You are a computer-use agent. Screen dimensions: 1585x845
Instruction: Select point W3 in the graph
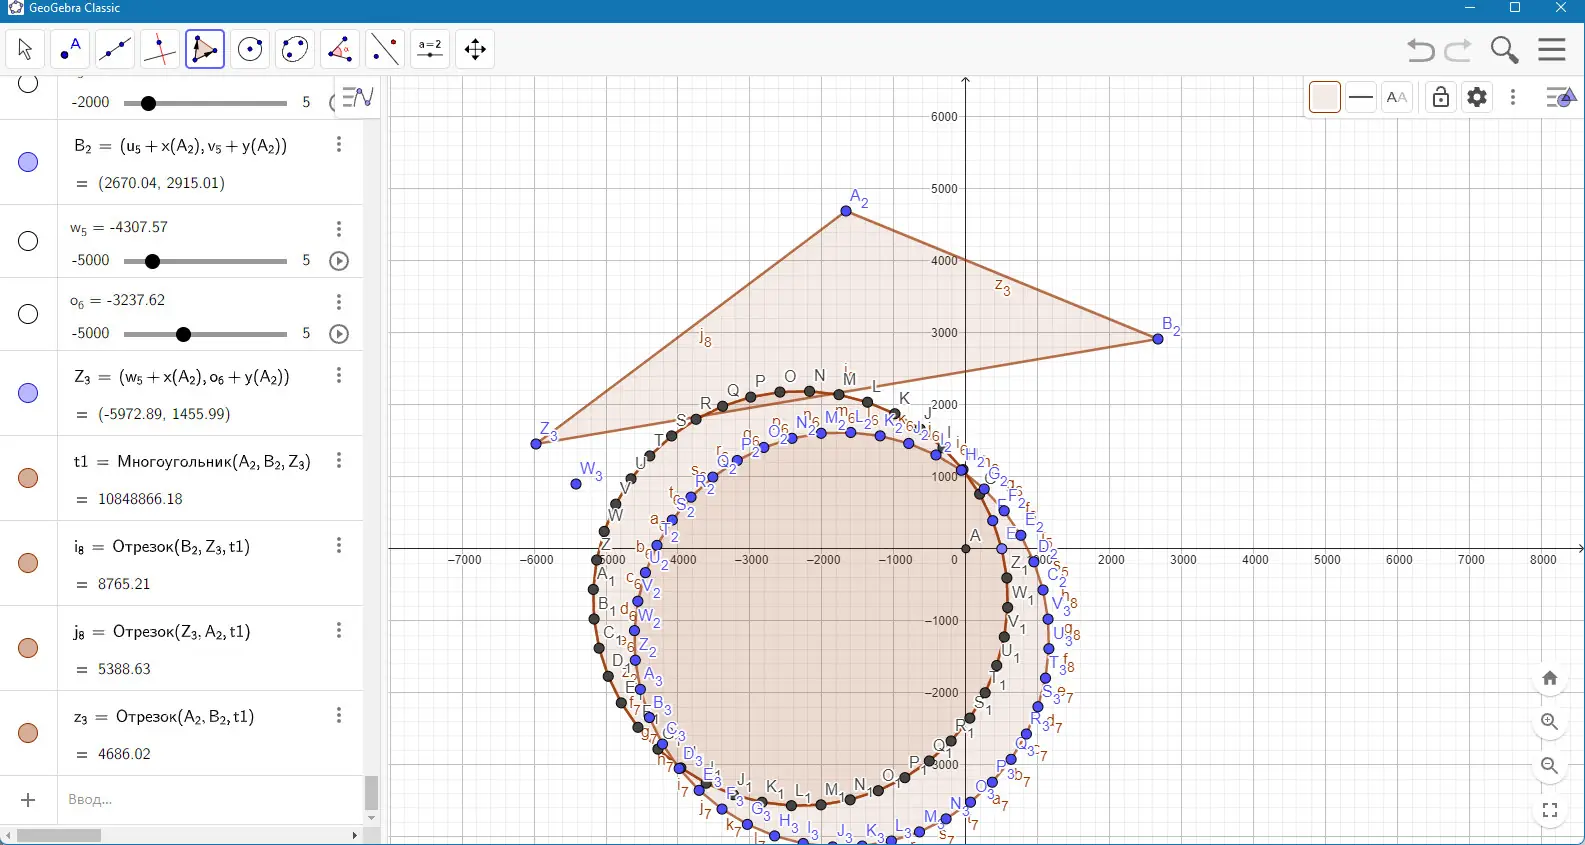(576, 484)
